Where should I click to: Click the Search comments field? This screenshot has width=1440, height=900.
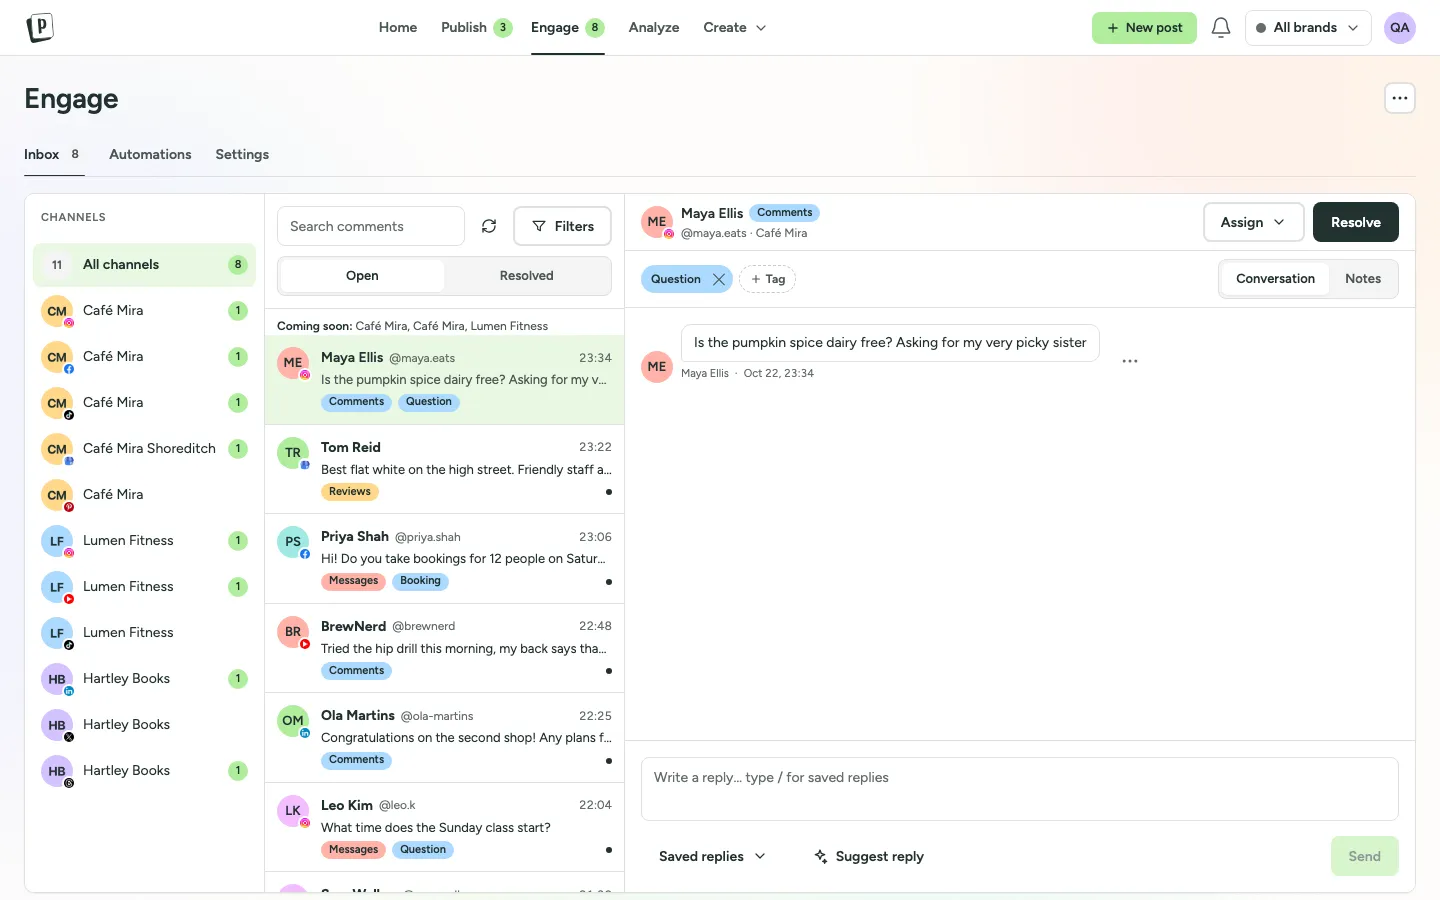371,226
